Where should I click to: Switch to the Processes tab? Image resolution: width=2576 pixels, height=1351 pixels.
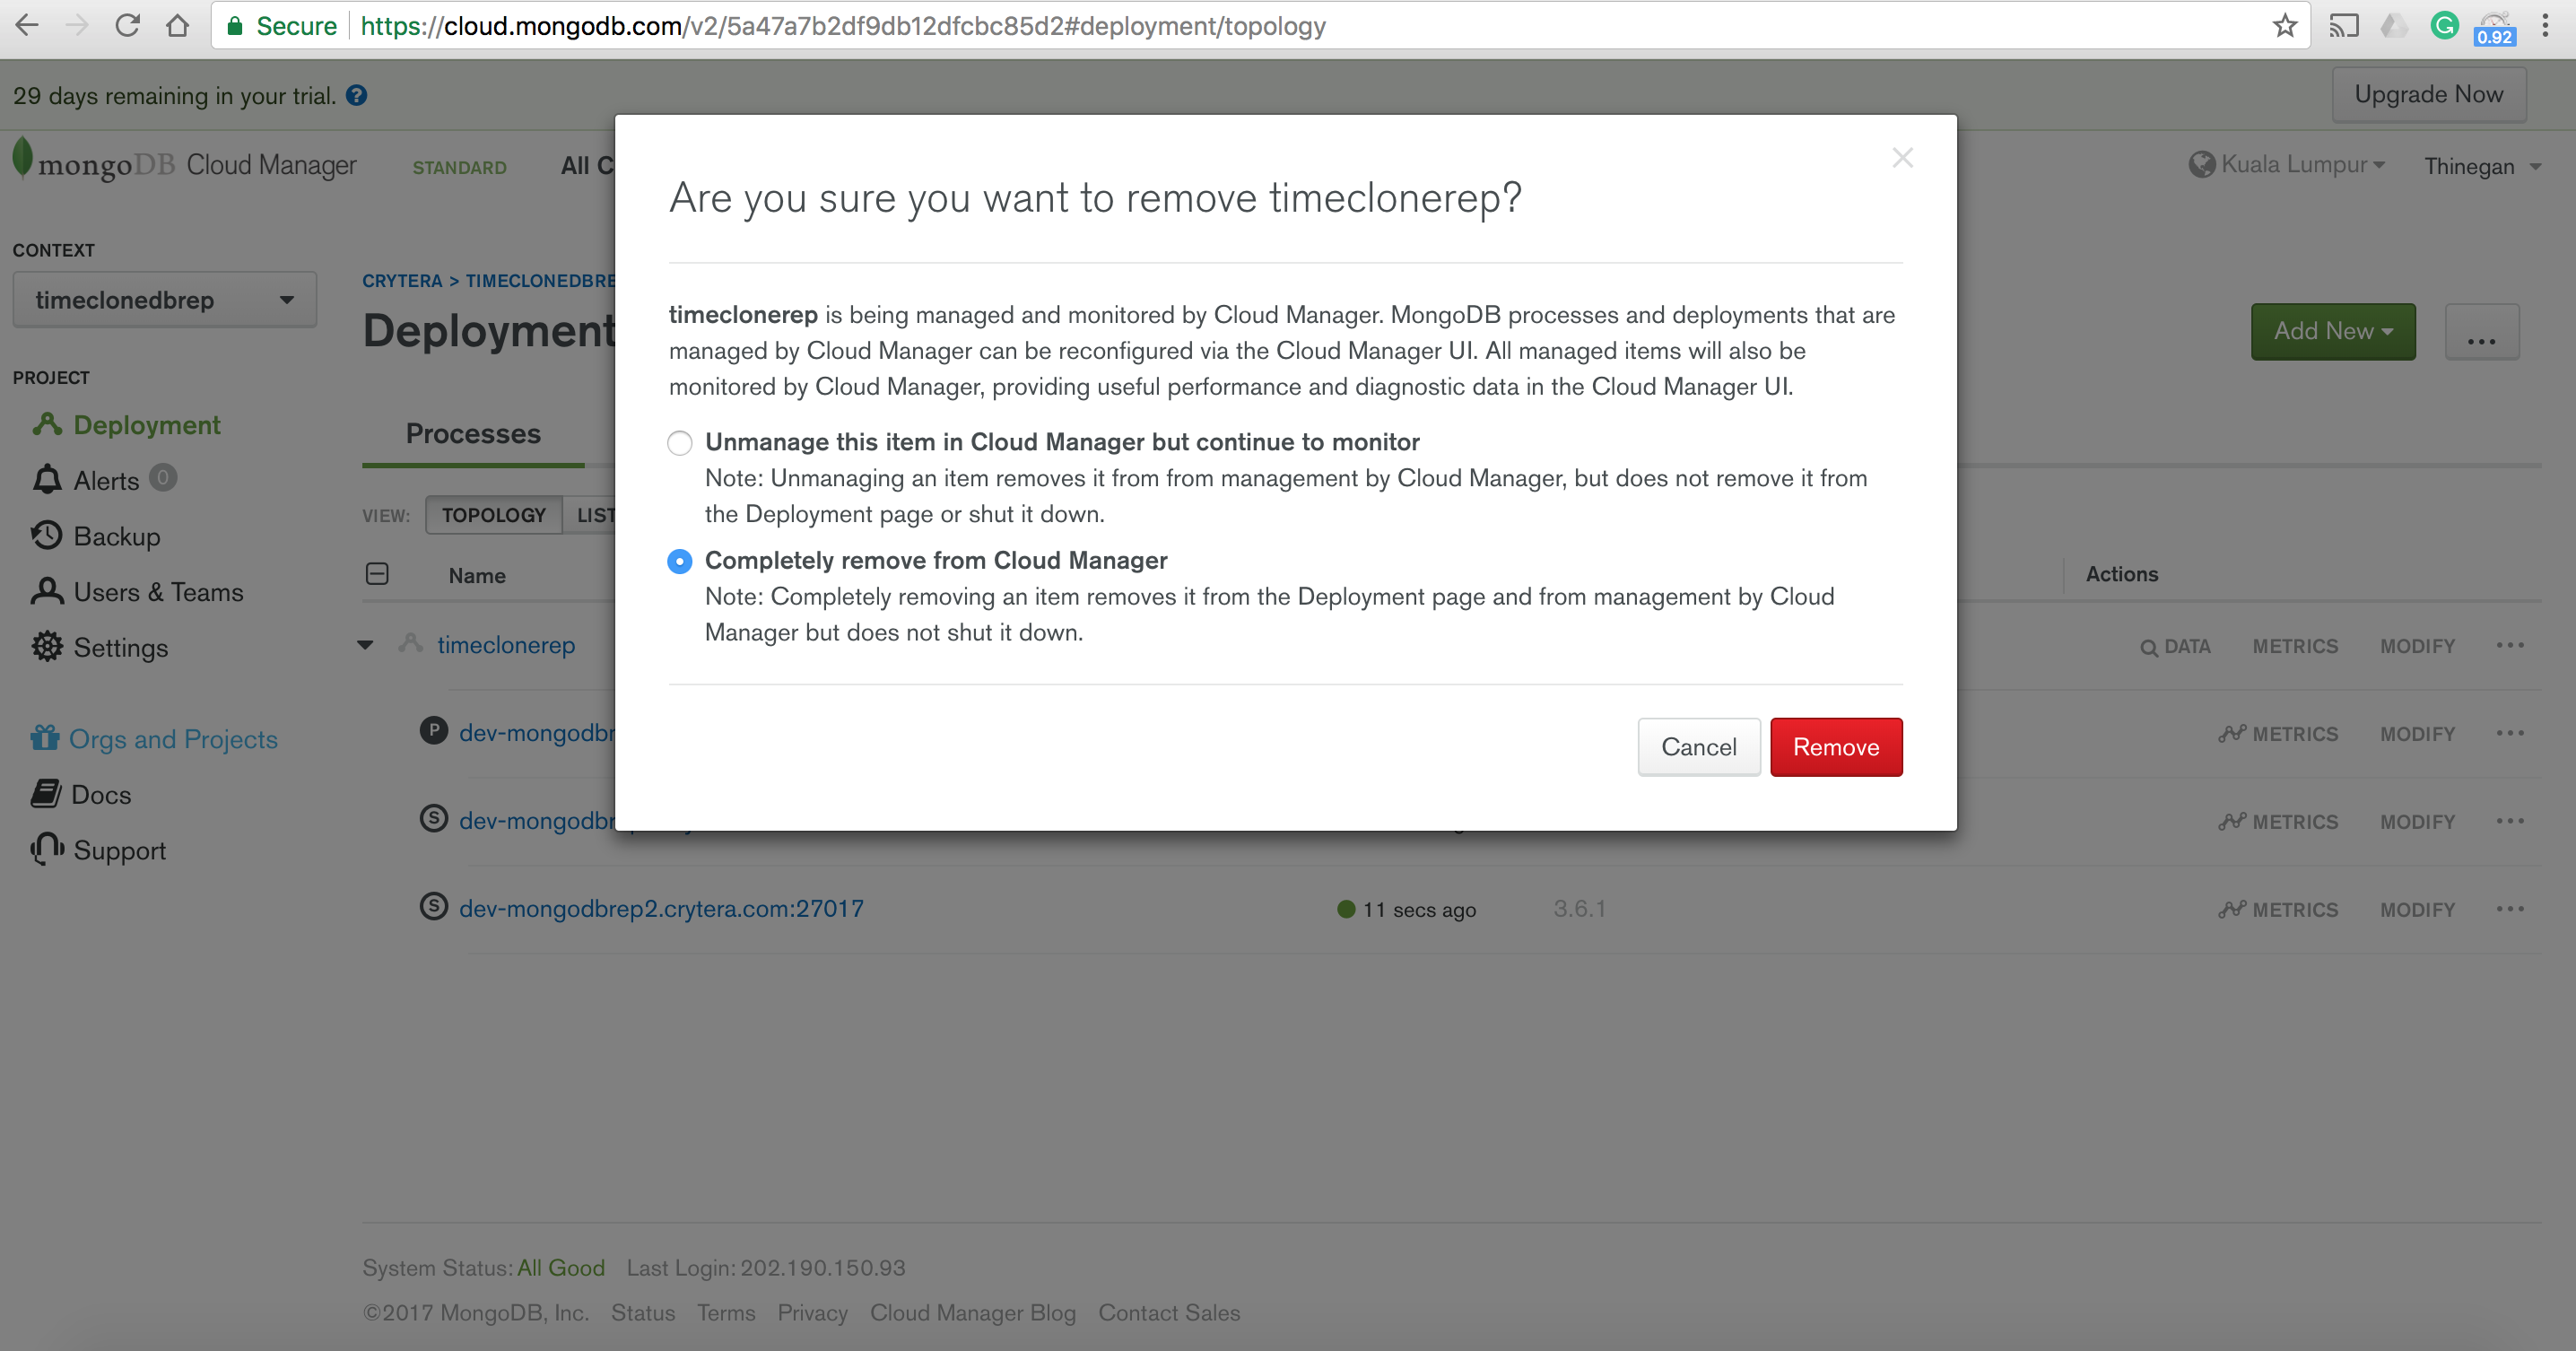(473, 434)
